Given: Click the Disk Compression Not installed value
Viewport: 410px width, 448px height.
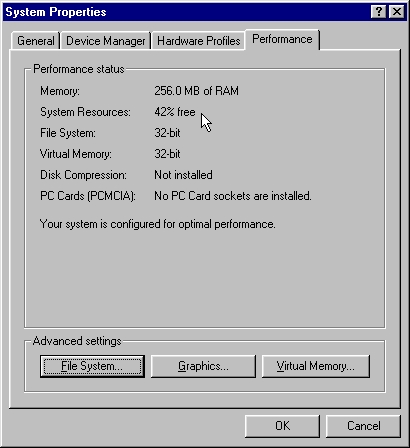Looking at the screenshot, I should point(183,175).
